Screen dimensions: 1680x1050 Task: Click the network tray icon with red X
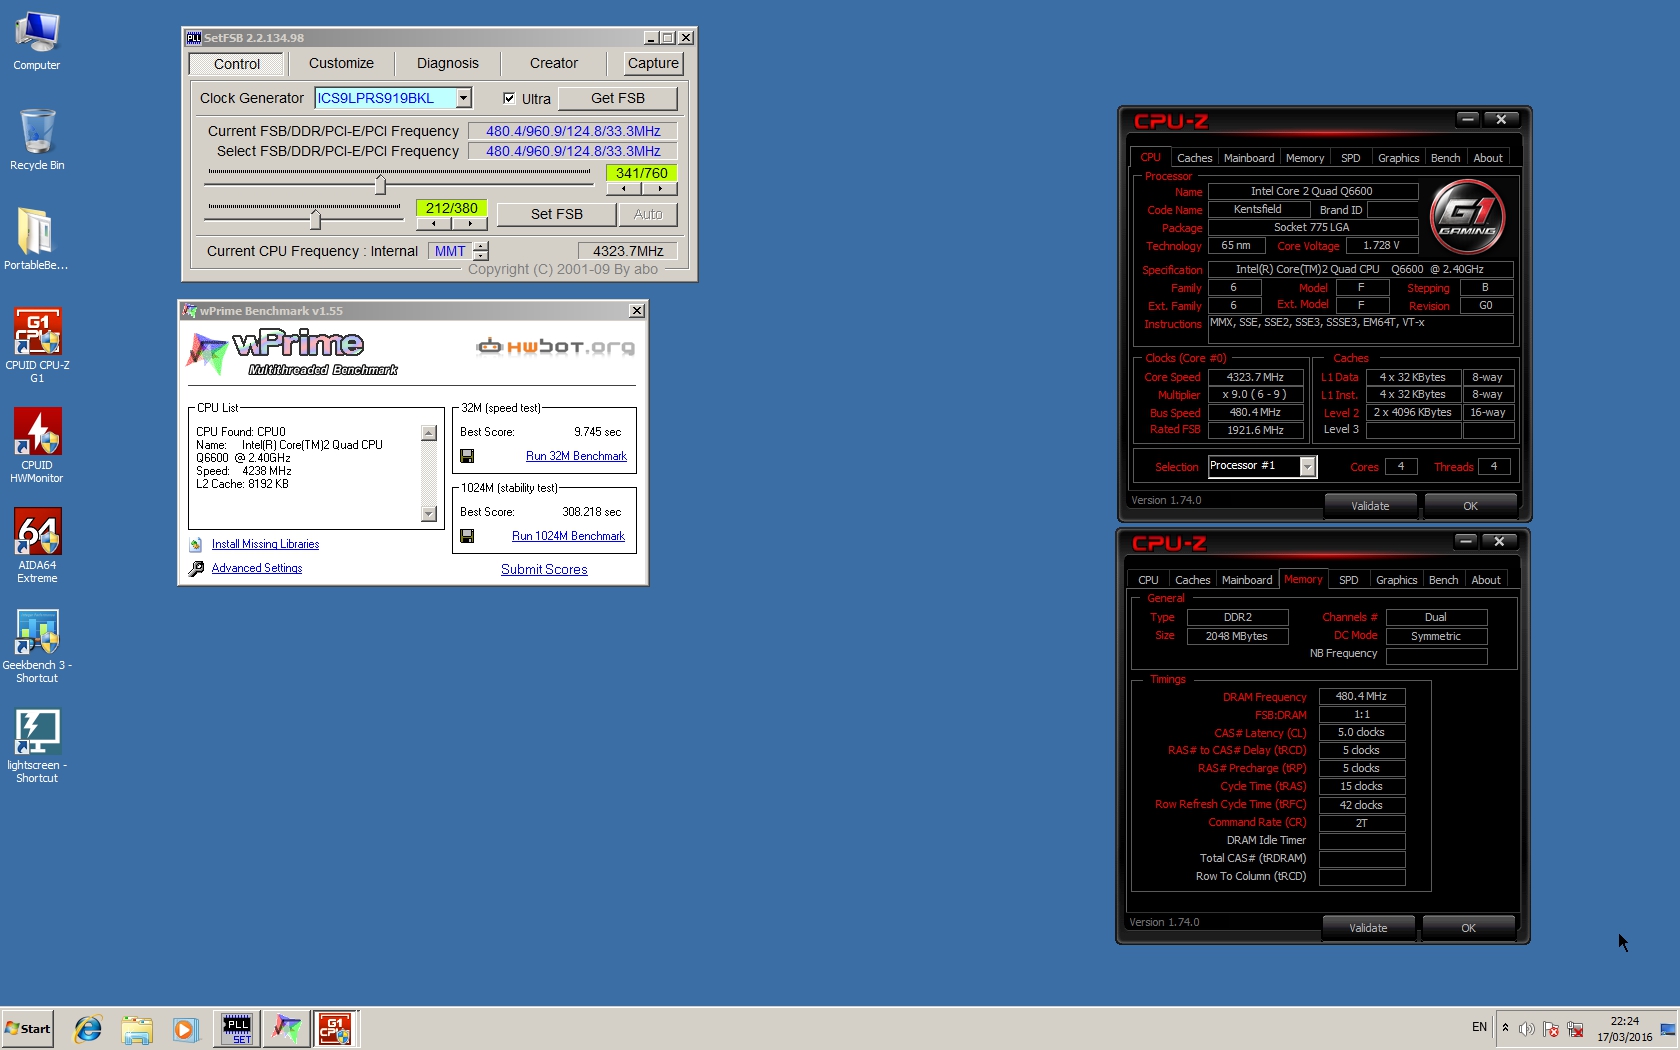(1575, 1029)
